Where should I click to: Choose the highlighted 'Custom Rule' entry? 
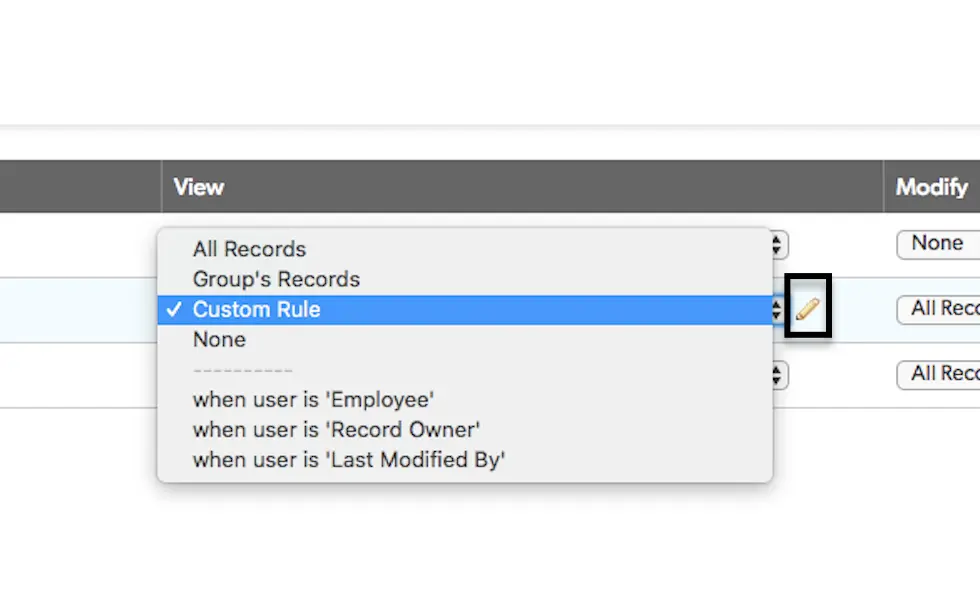(x=257, y=309)
